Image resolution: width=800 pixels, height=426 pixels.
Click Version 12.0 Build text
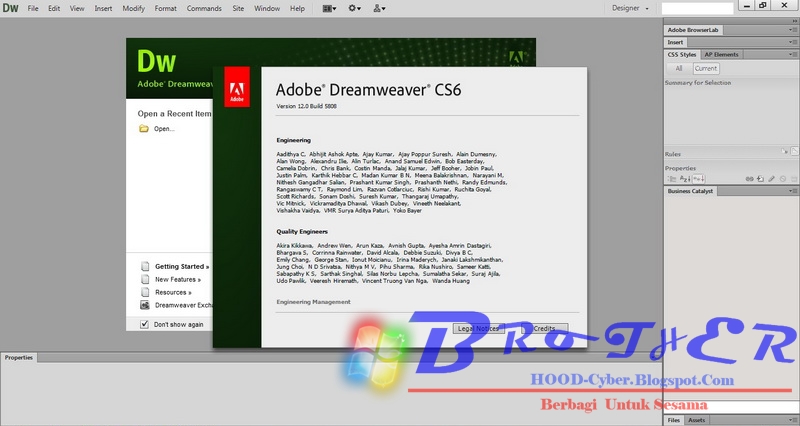pos(307,106)
